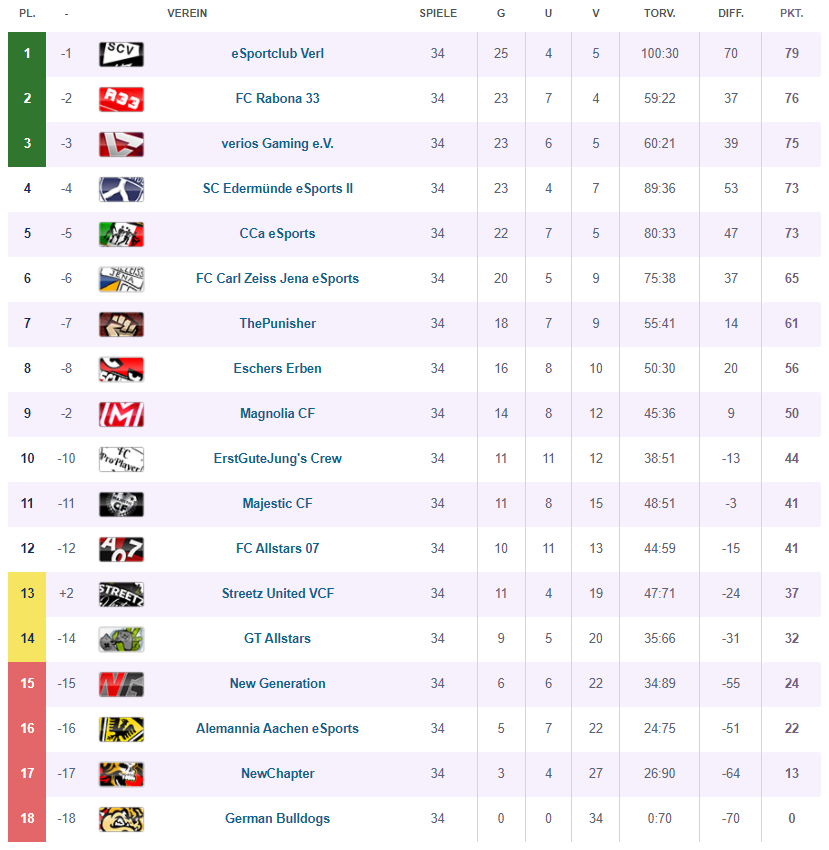Screen dimensions: 829x850
Task: Go to Eschers Erben team page
Action: coord(278,369)
